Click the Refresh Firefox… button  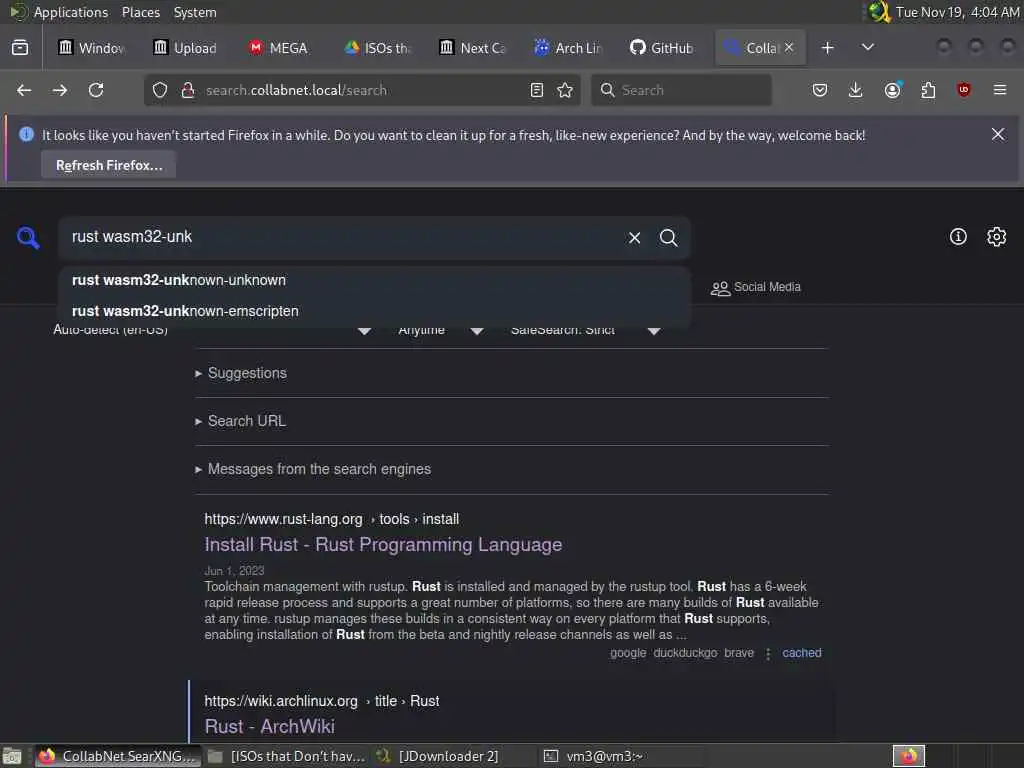[x=109, y=165]
